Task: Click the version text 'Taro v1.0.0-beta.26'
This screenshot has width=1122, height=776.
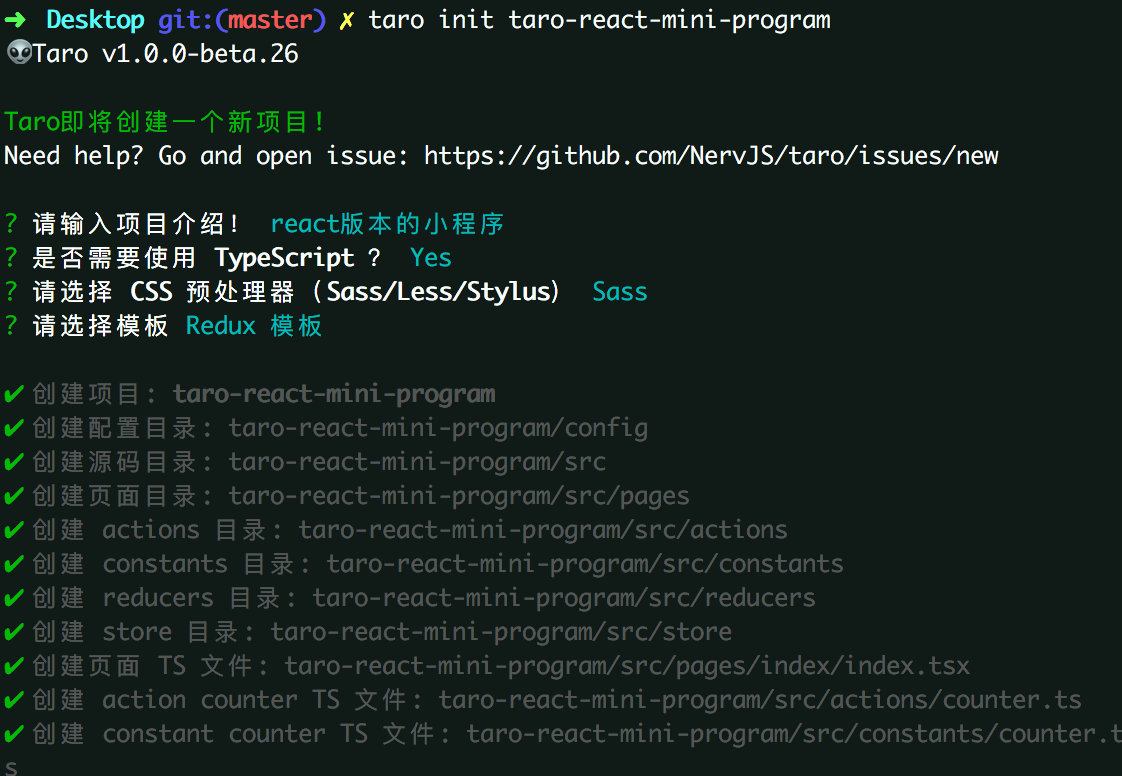Action: tap(165, 54)
